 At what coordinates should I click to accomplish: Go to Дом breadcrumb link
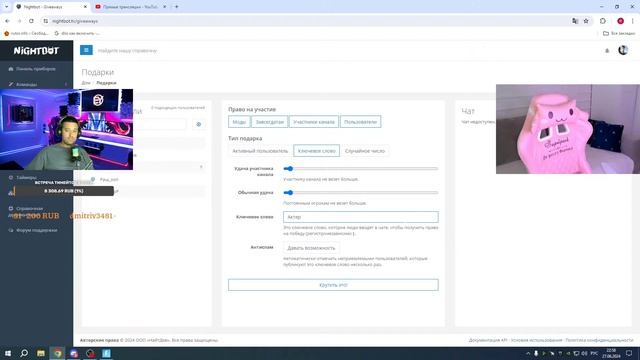(x=86, y=83)
